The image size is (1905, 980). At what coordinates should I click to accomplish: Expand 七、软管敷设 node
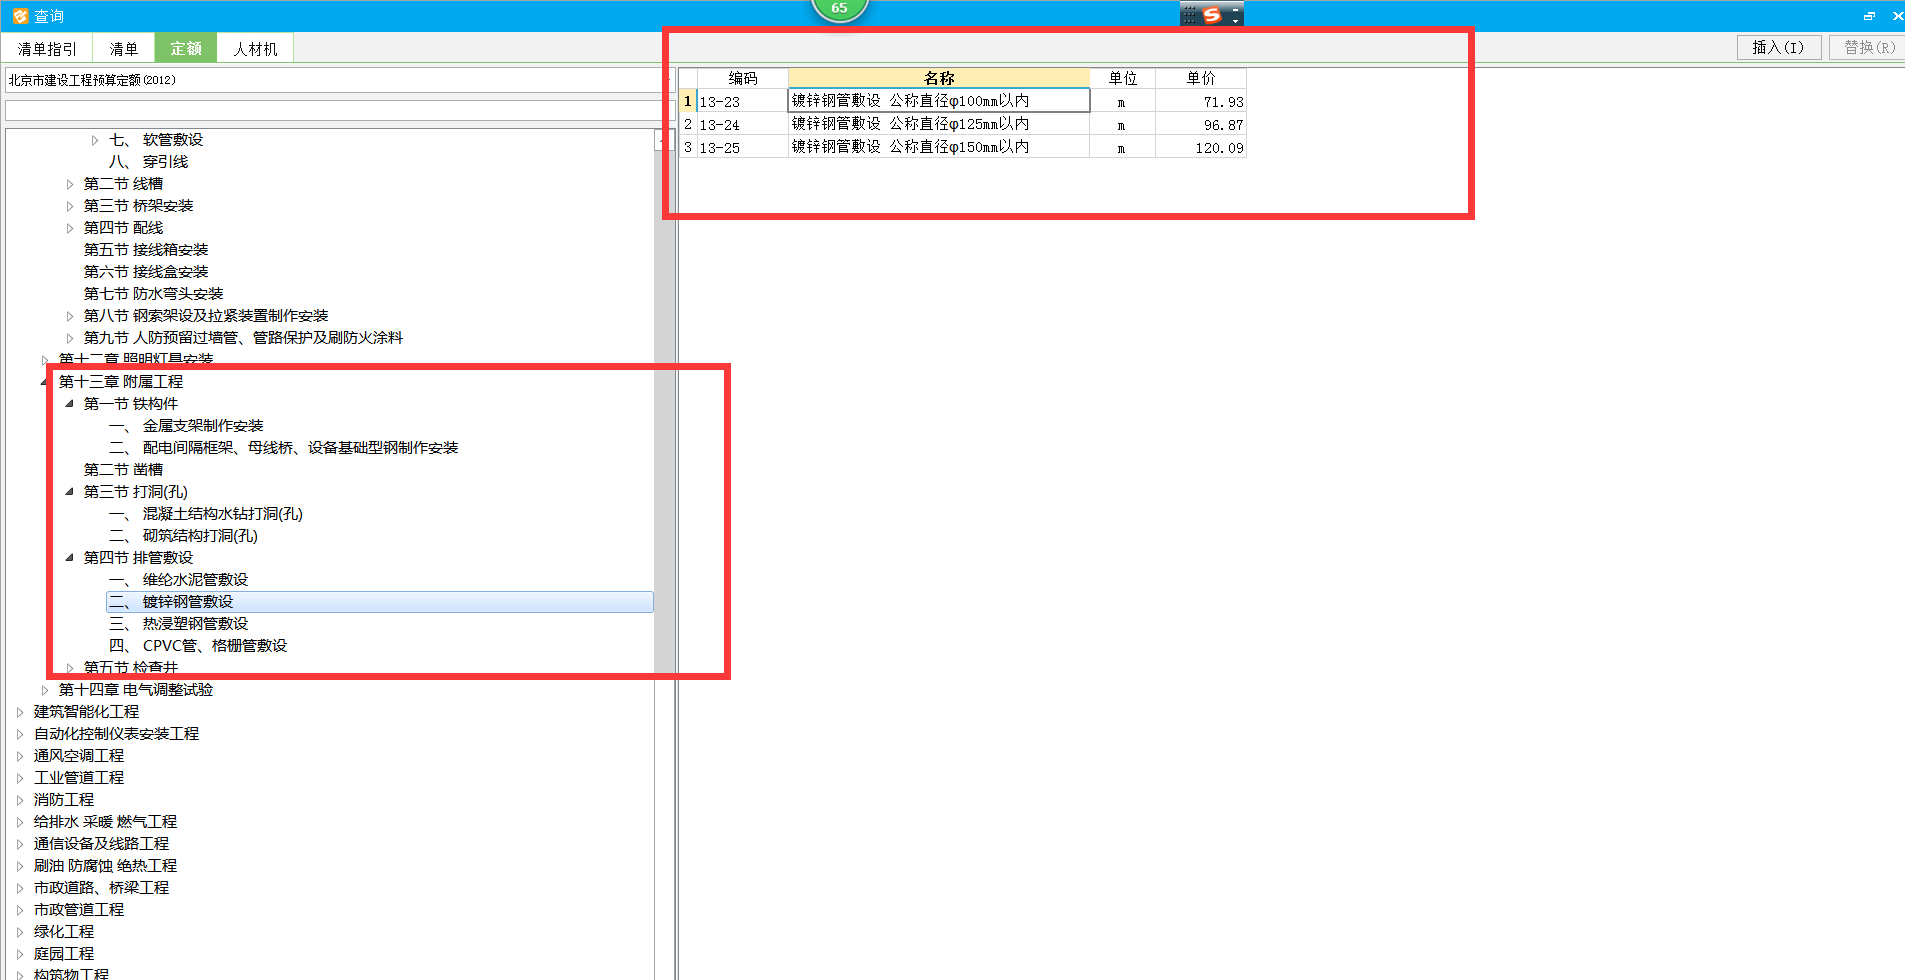click(x=95, y=140)
